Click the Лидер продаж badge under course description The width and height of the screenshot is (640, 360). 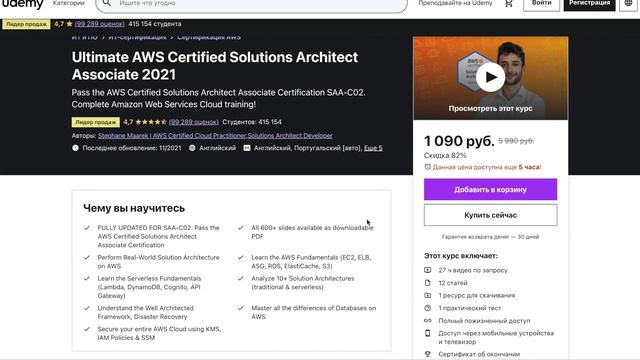[x=96, y=122]
